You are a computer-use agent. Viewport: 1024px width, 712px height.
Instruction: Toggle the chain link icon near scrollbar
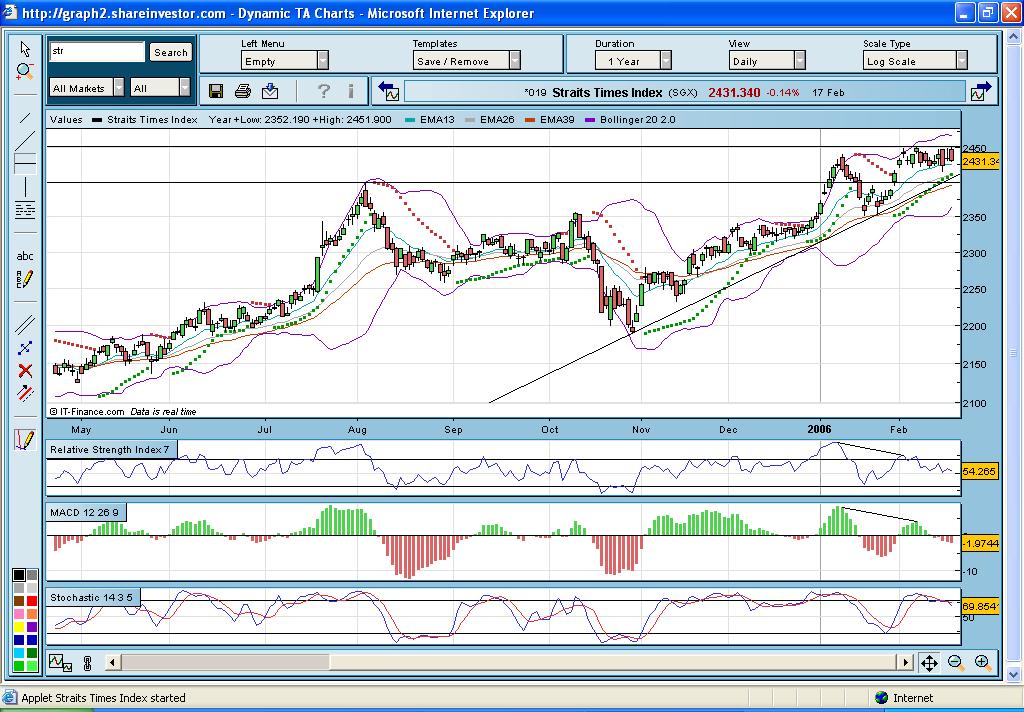87,662
